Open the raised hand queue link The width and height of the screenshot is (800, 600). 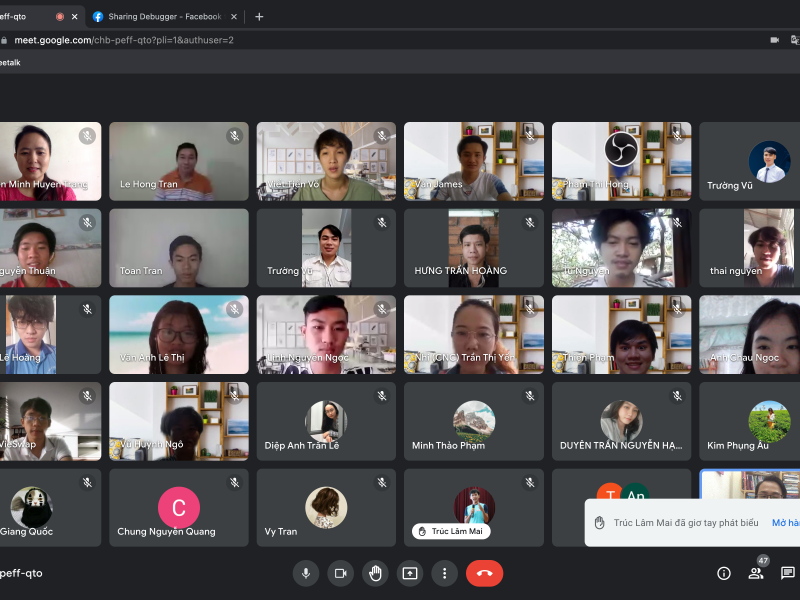point(785,523)
